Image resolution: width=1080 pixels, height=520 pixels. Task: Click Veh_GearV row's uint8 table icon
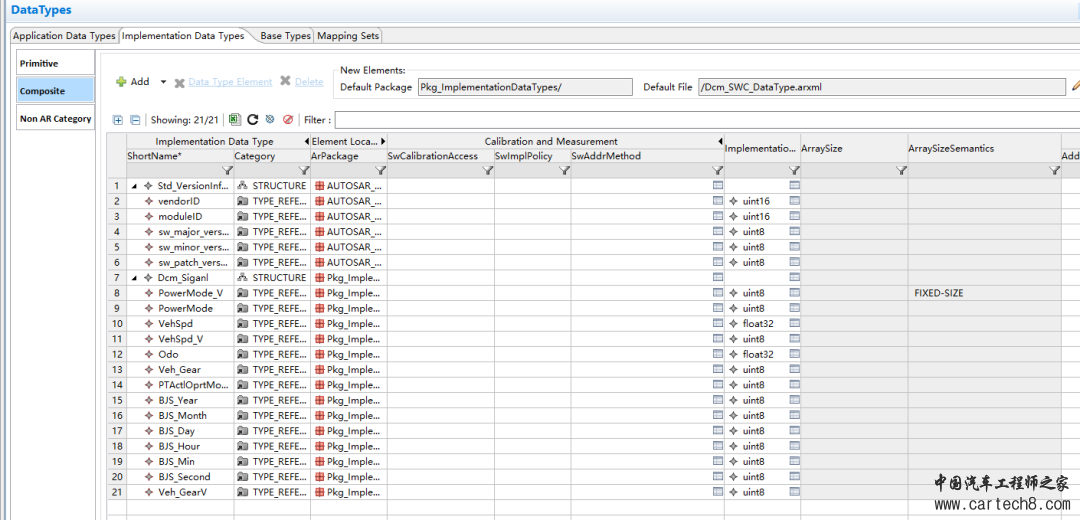[x=794, y=492]
